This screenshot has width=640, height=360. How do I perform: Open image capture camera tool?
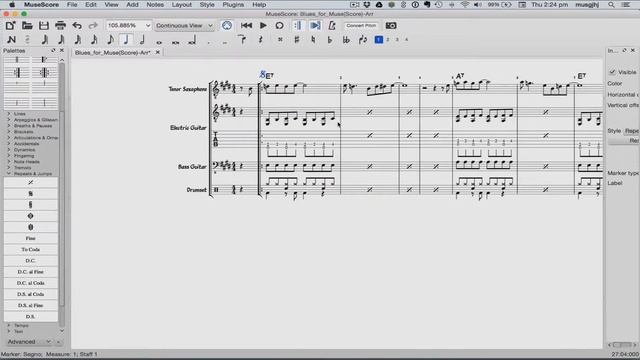[x=391, y=26]
